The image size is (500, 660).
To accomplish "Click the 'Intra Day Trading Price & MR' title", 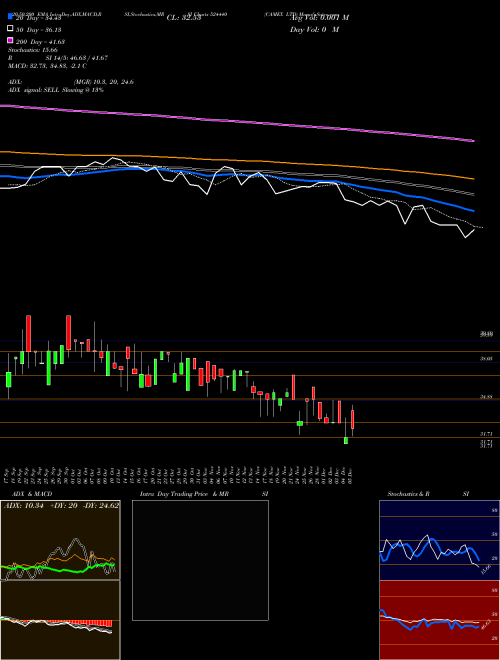I will (x=184, y=494).
